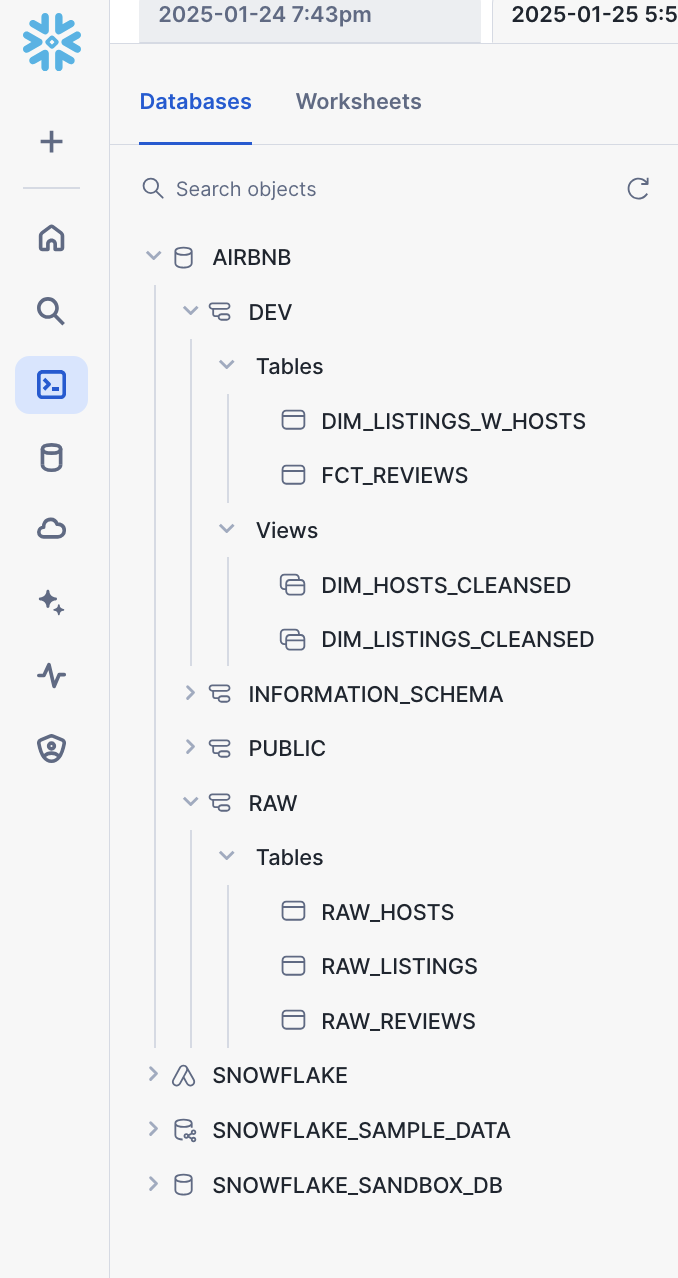Image resolution: width=678 pixels, height=1278 pixels.
Task: Switch to the Worksheets tab
Action: pyautogui.click(x=358, y=102)
